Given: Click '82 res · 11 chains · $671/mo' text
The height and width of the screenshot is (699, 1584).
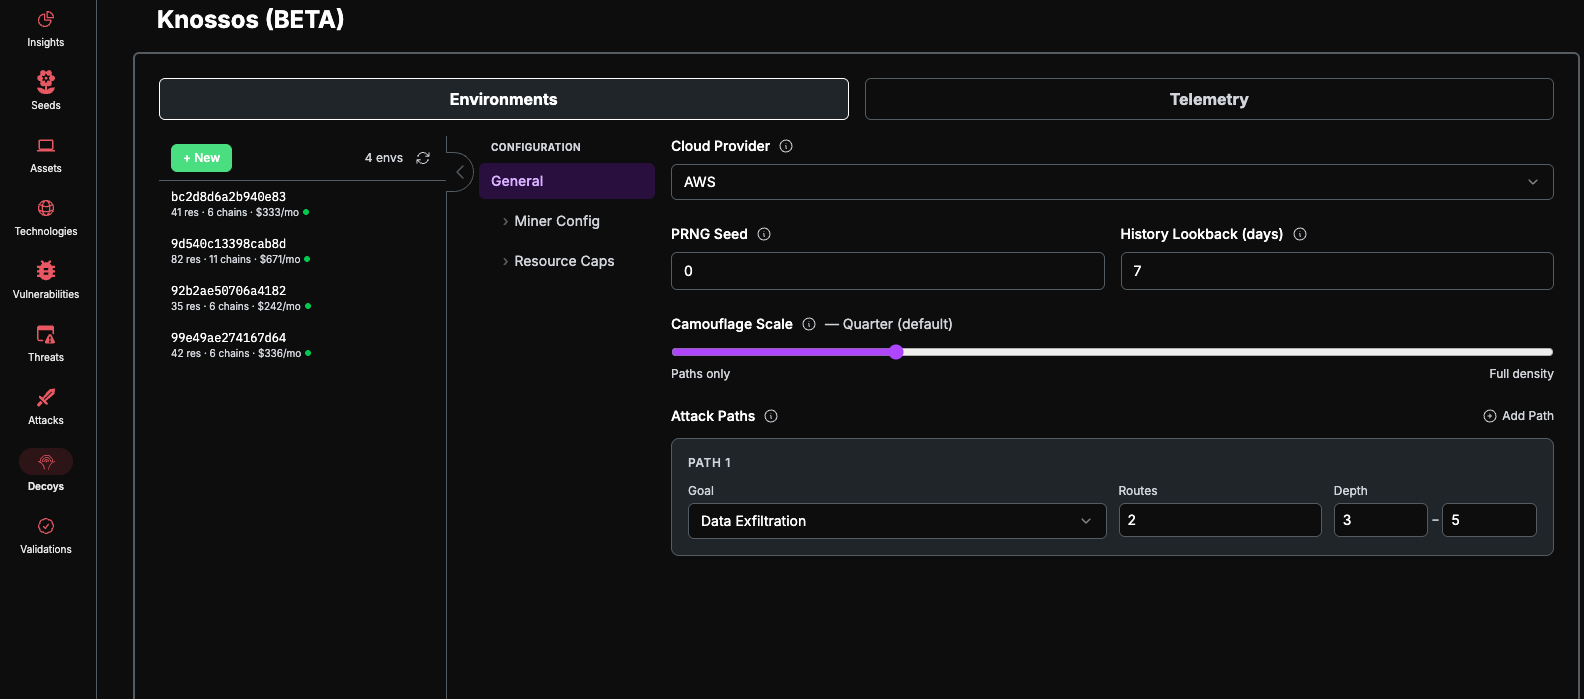Looking at the screenshot, I should tap(236, 259).
